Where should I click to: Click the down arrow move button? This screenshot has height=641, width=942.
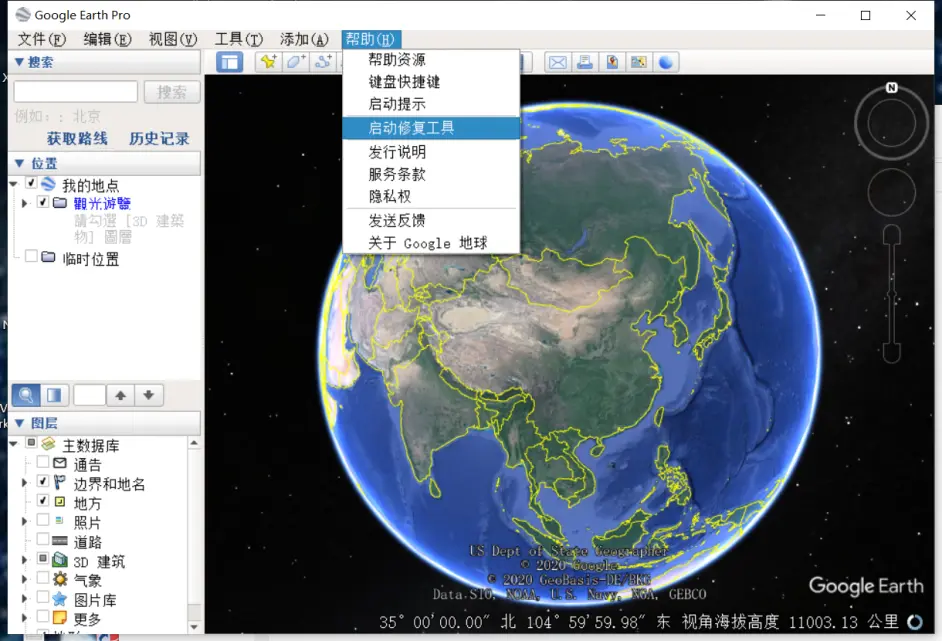point(149,395)
